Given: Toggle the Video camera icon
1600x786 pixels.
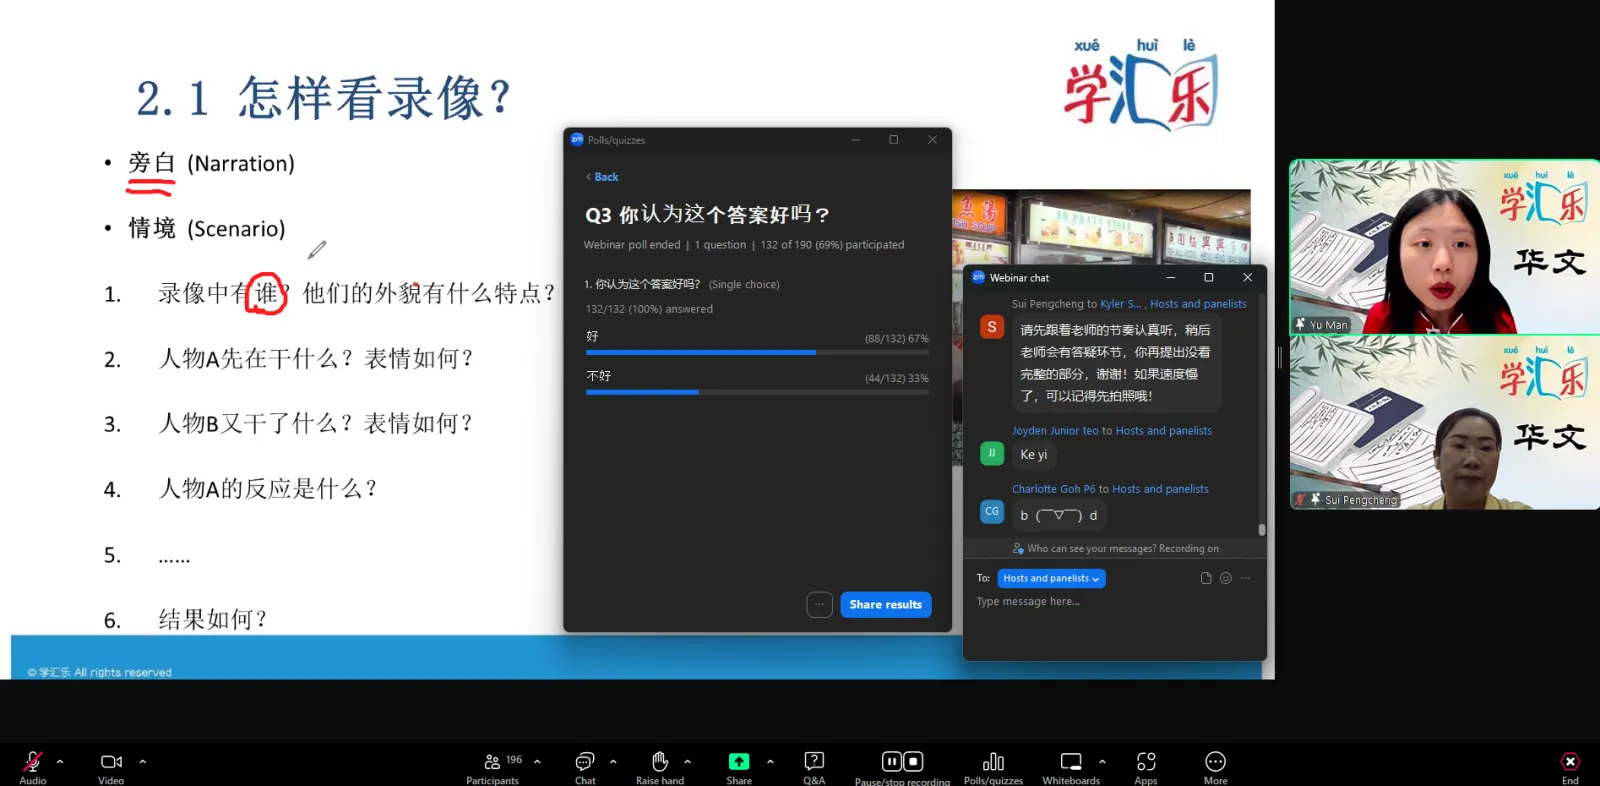Looking at the screenshot, I should 111,762.
